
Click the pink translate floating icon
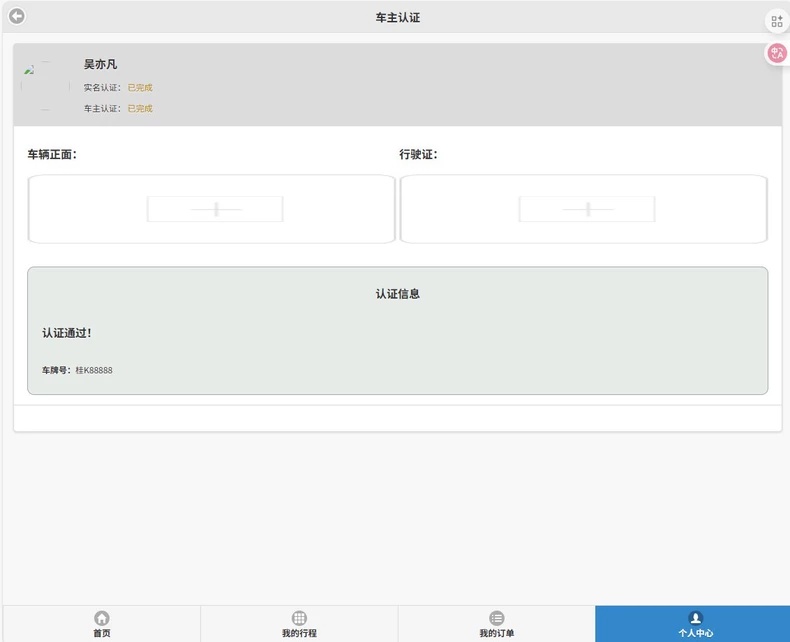[776, 52]
